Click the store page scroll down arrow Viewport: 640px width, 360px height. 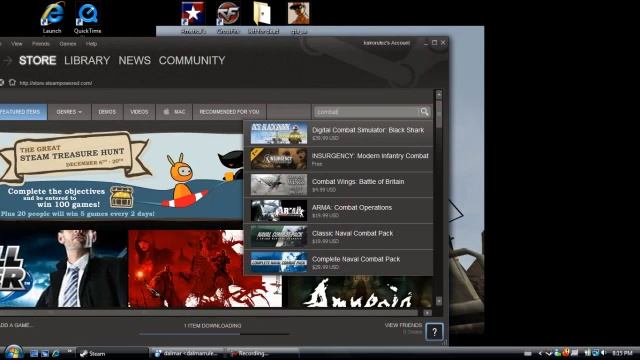coord(439,301)
